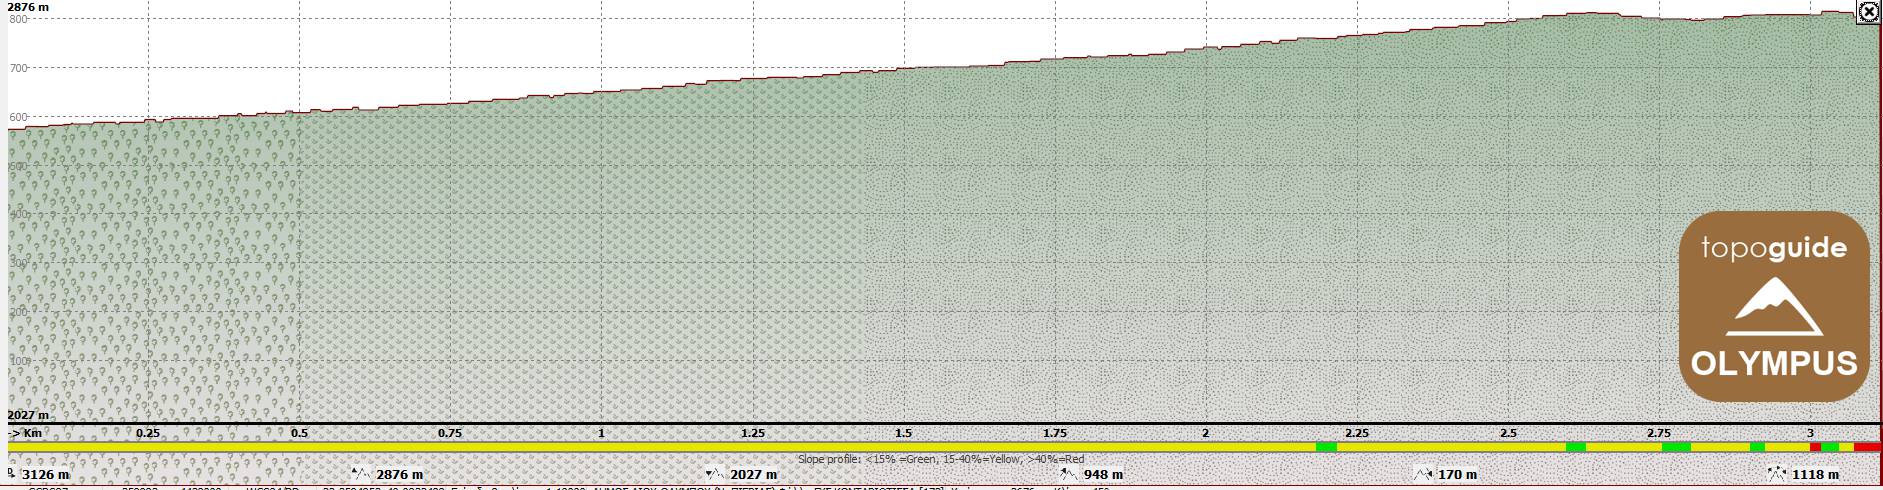The image size is (1883, 490).
Task: Click the descent icon beside 170 m
Action: coord(1423,474)
